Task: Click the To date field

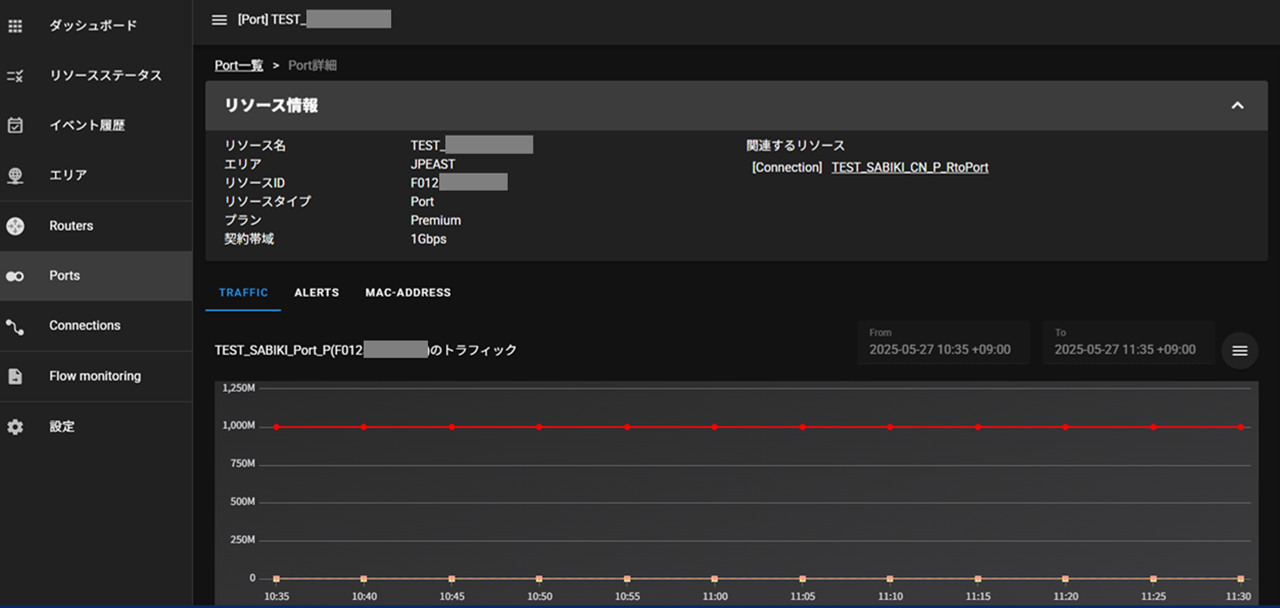Action: [1128, 342]
